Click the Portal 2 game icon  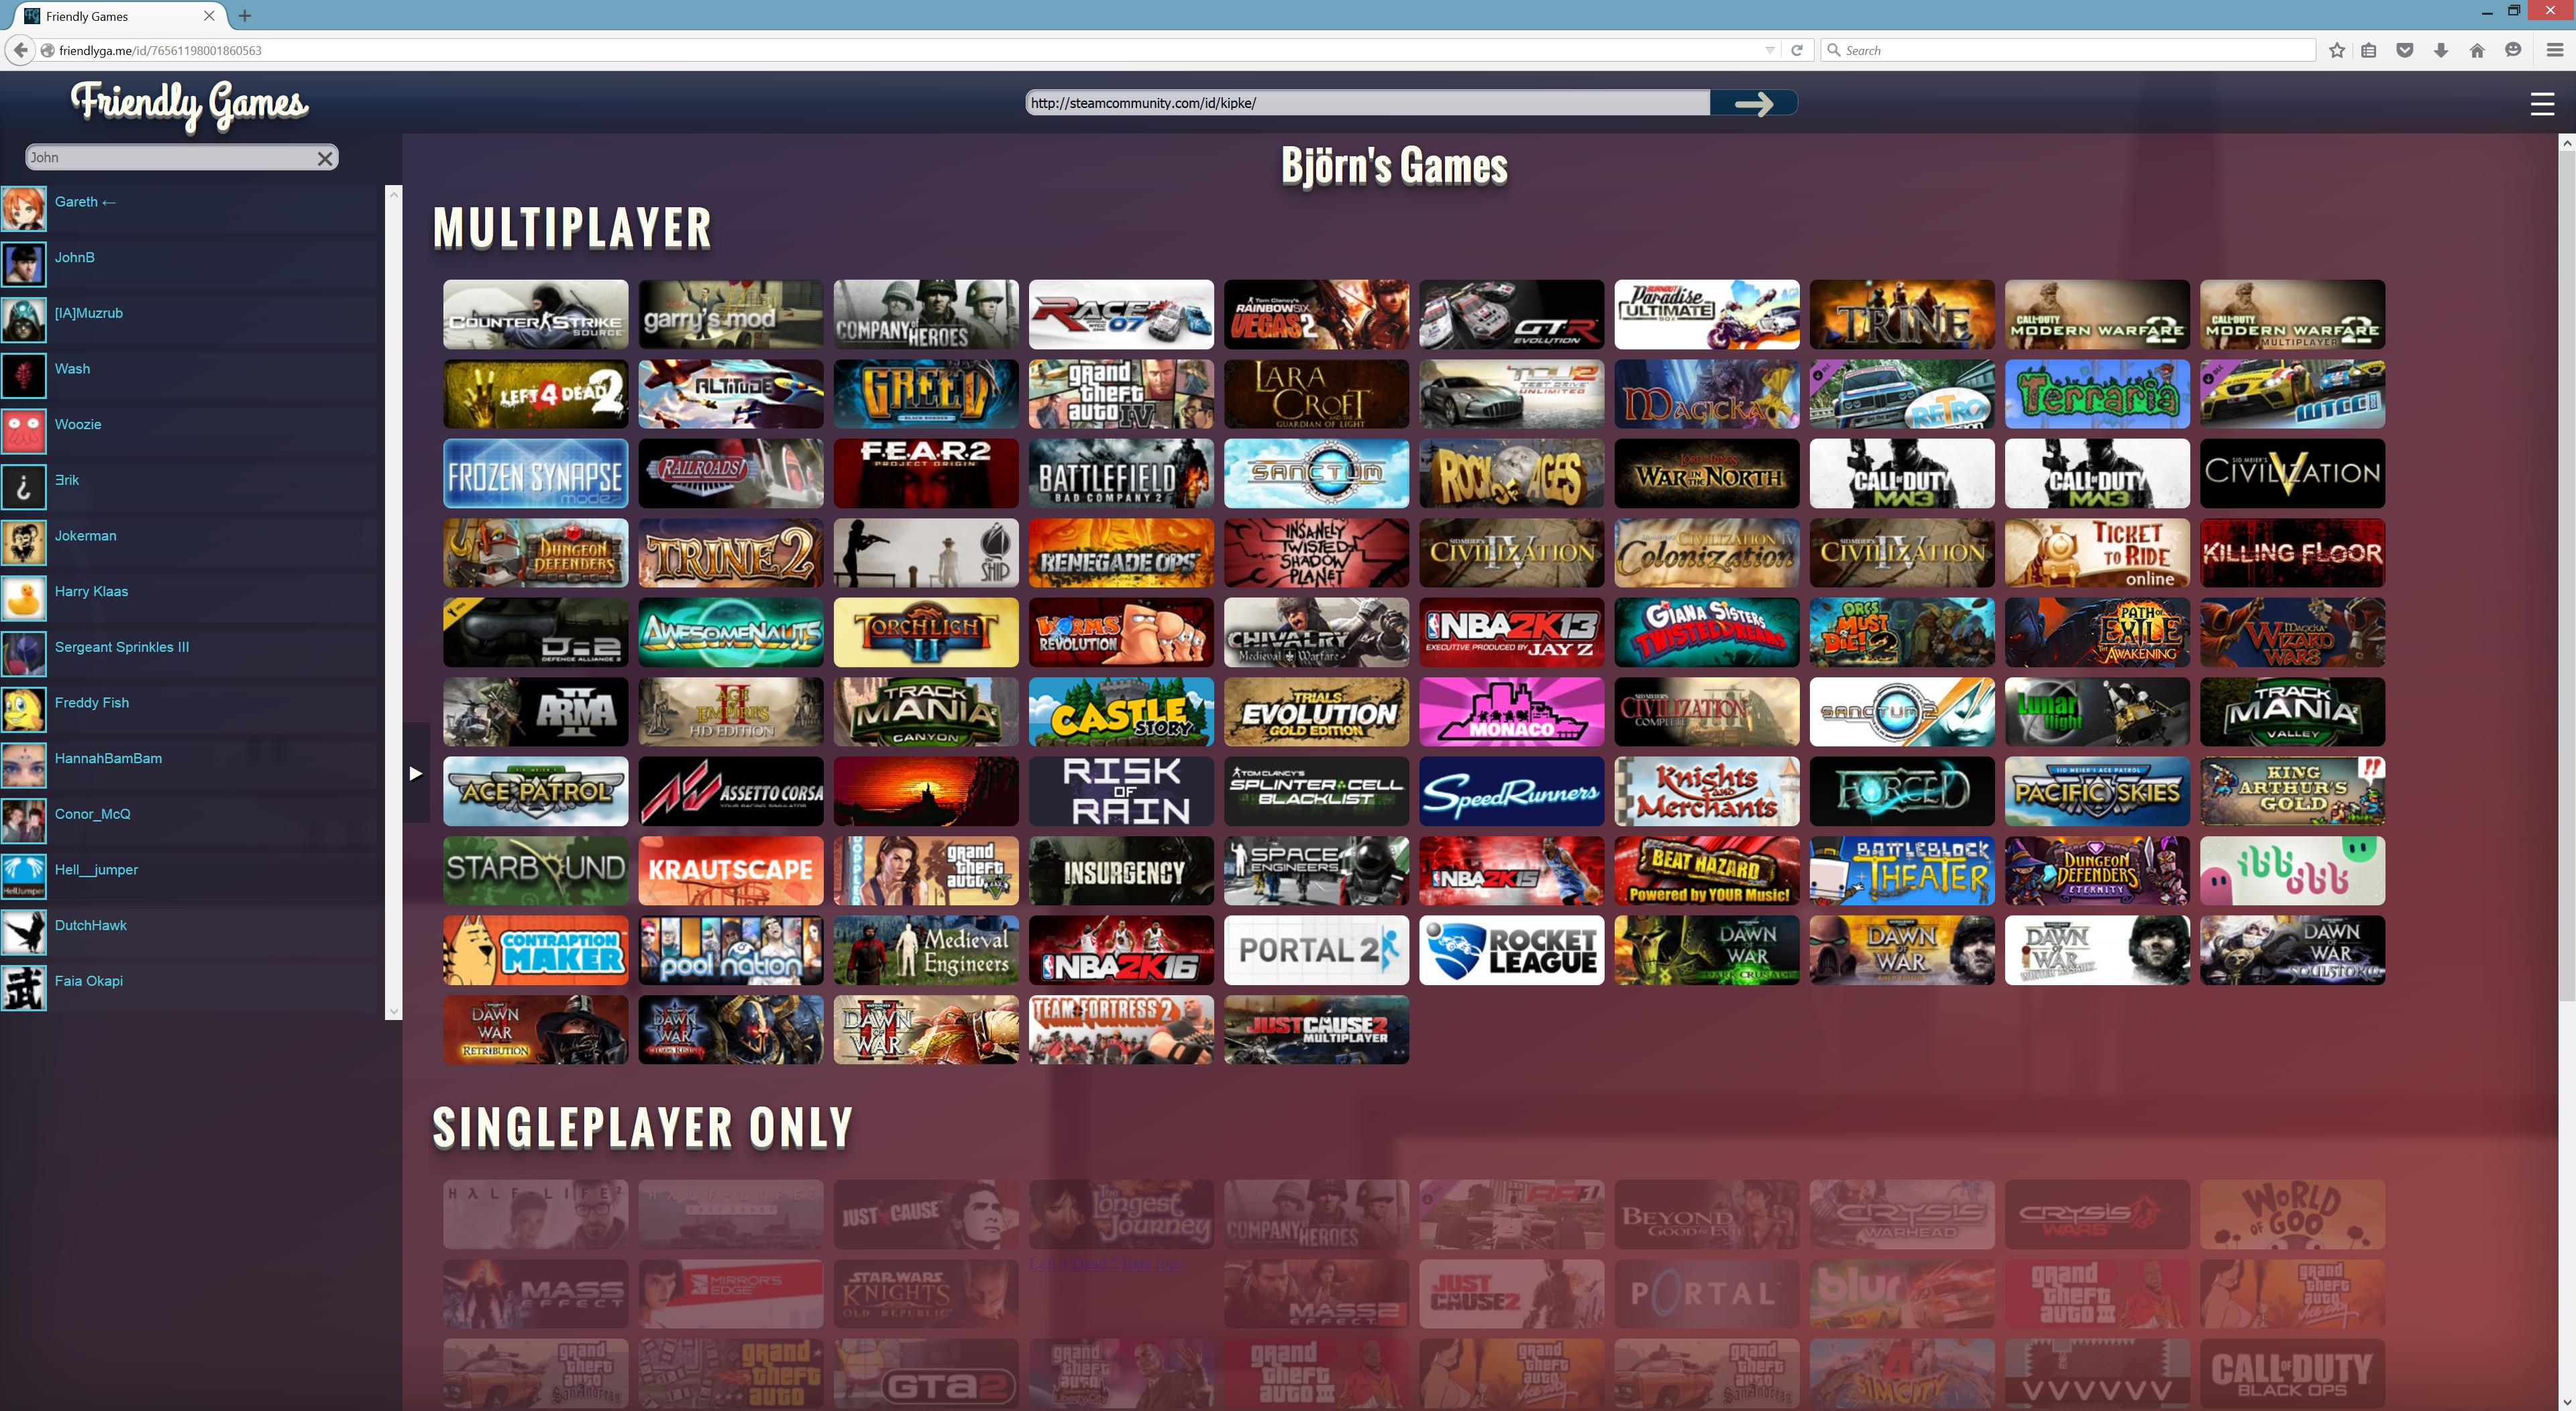pos(1316,950)
